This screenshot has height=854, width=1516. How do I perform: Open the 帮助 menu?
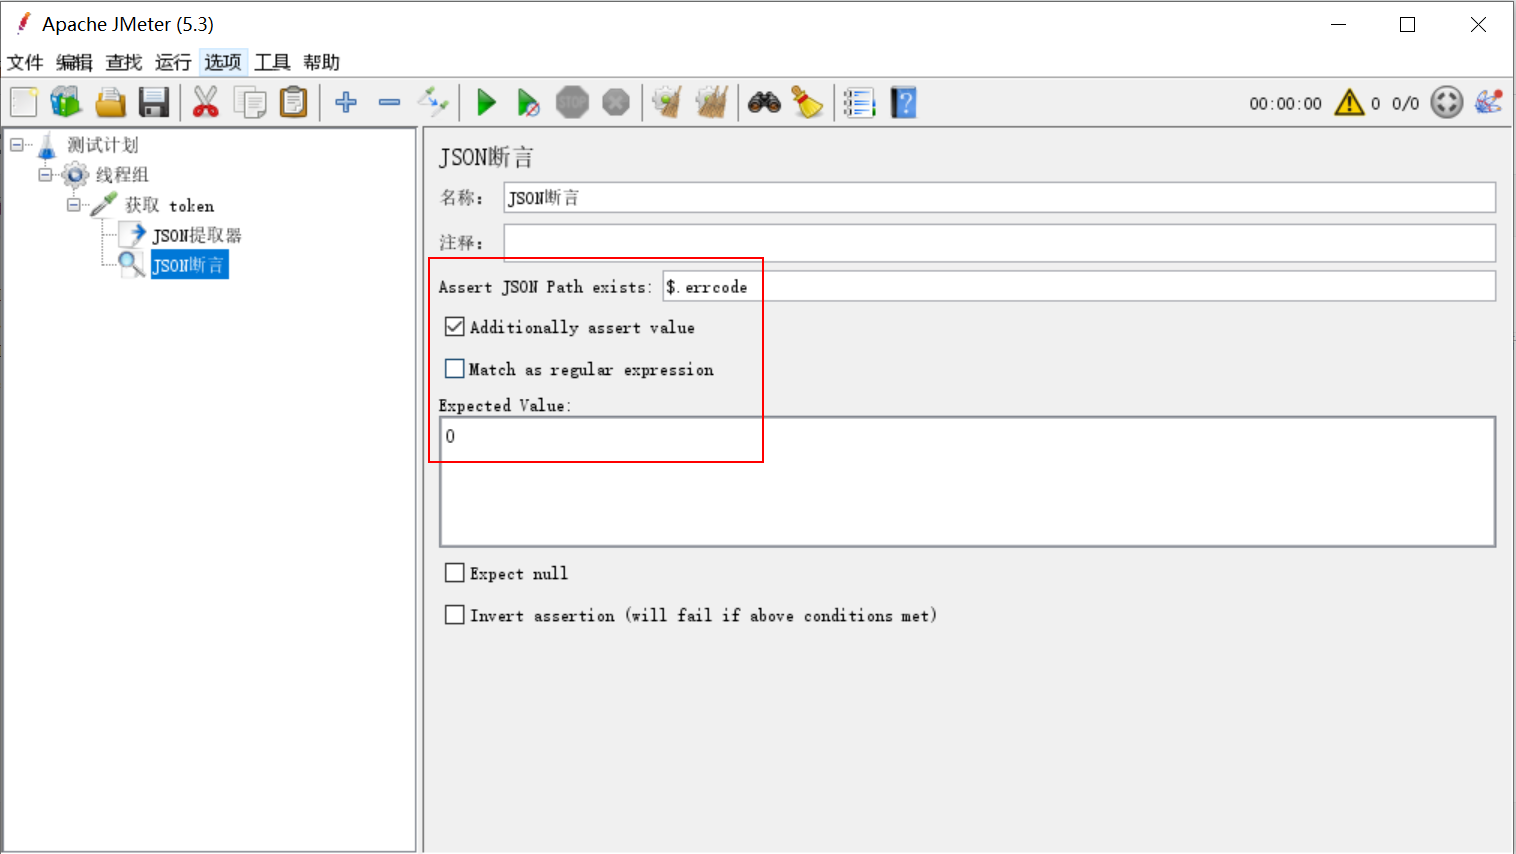pyautogui.click(x=322, y=62)
